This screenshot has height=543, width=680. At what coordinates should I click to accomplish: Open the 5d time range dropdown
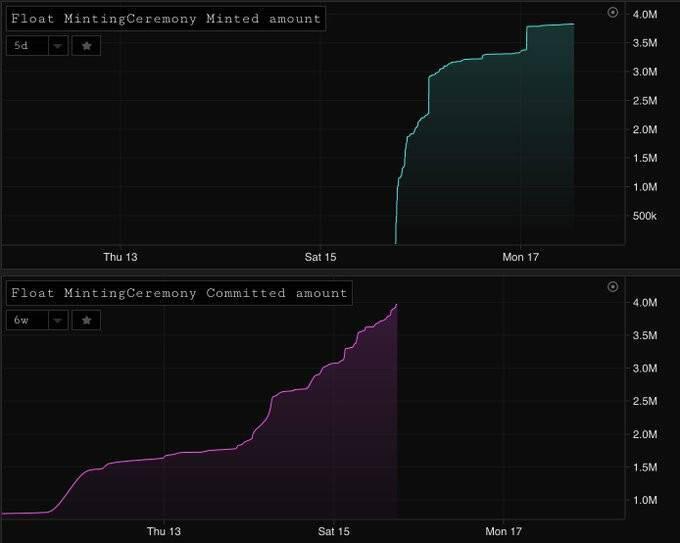pos(57,46)
